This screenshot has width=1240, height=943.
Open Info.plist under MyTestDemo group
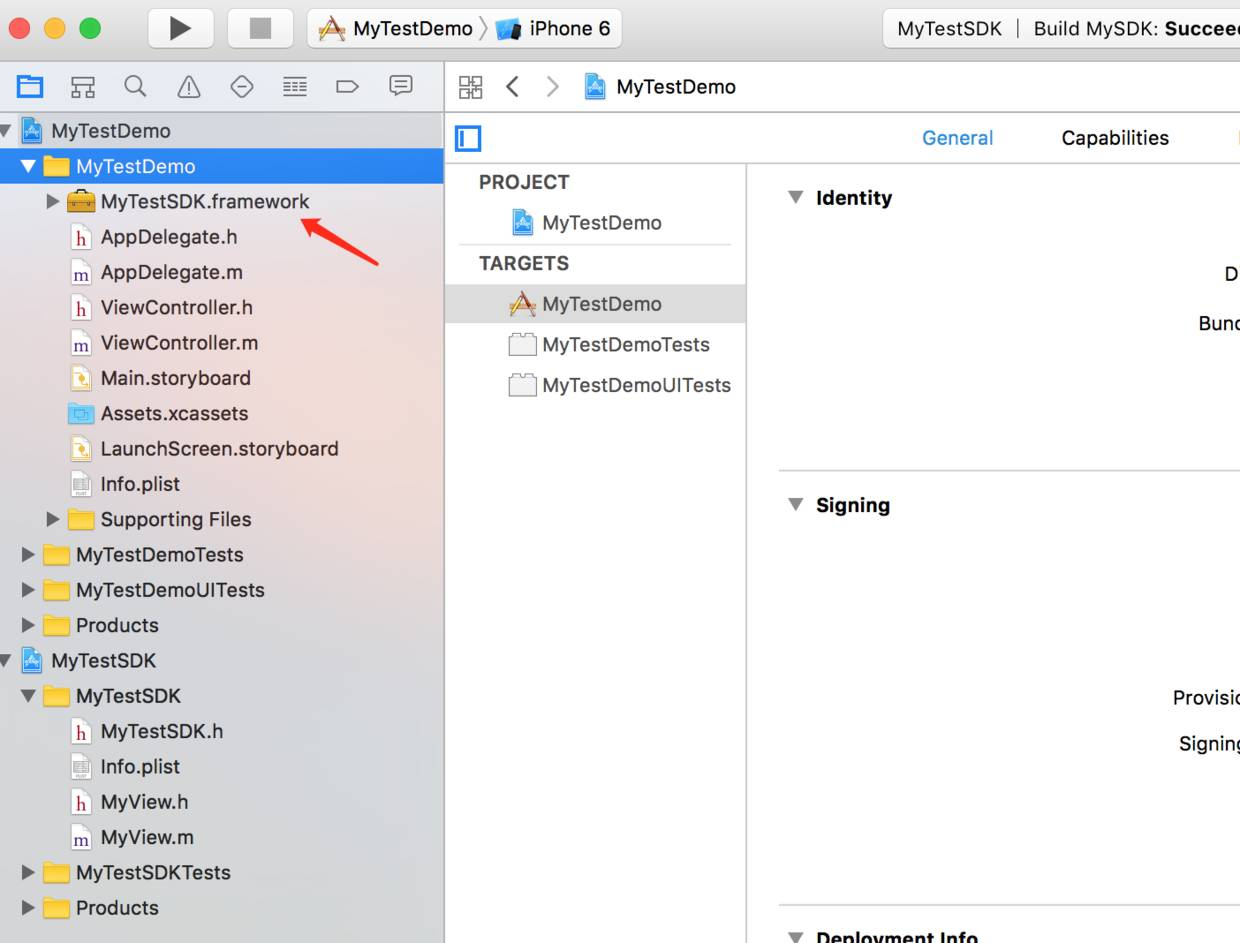[140, 484]
